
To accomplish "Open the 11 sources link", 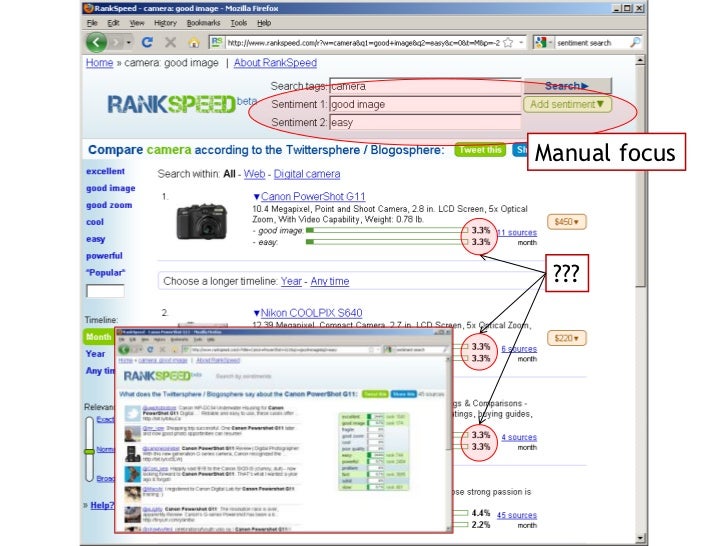I will click(x=517, y=233).
